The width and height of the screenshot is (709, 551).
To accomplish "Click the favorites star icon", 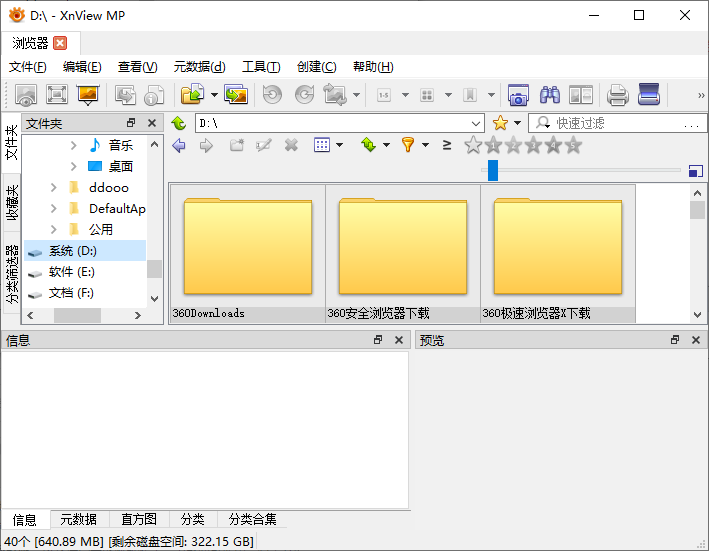I will tap(500, 123).
